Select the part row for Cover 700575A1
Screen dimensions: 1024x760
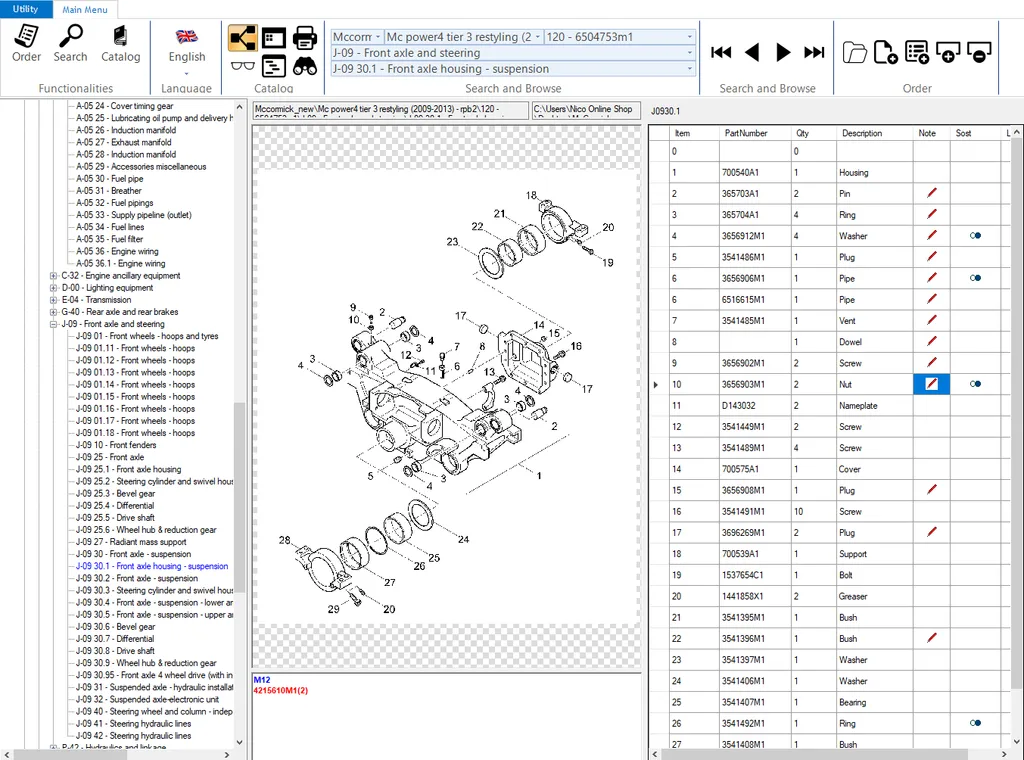tap(829, 469)
